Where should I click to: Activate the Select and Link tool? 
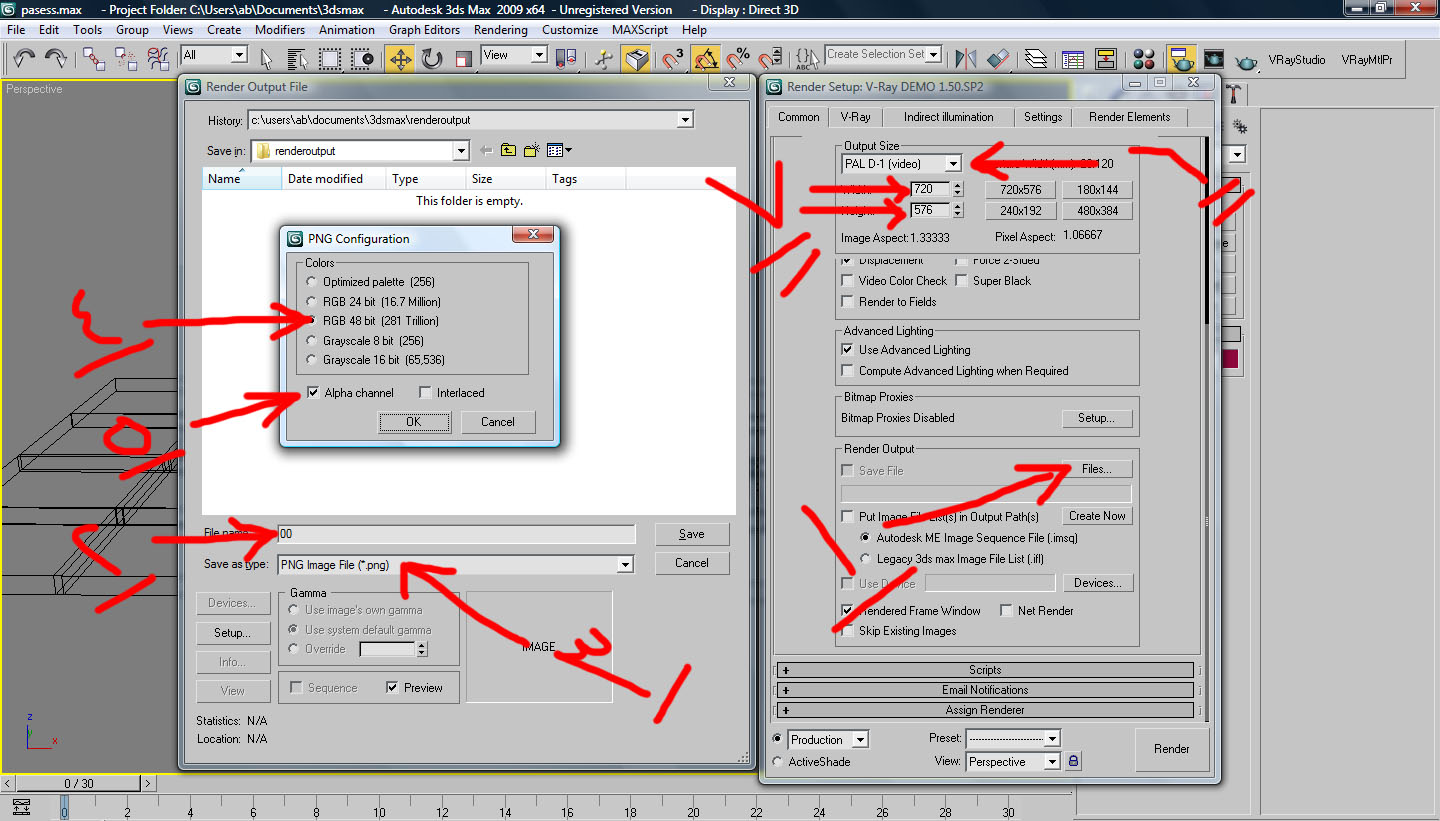pyautogui.click(x=93, y=59)
